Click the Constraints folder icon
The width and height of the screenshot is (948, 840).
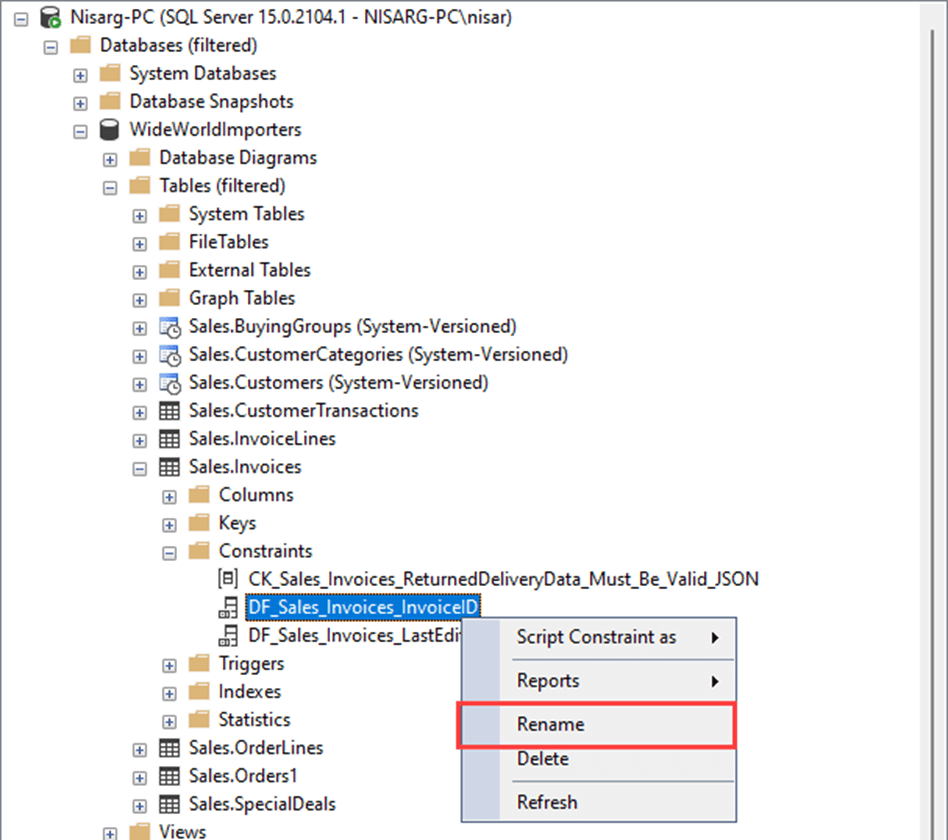[x=199, y=550]
